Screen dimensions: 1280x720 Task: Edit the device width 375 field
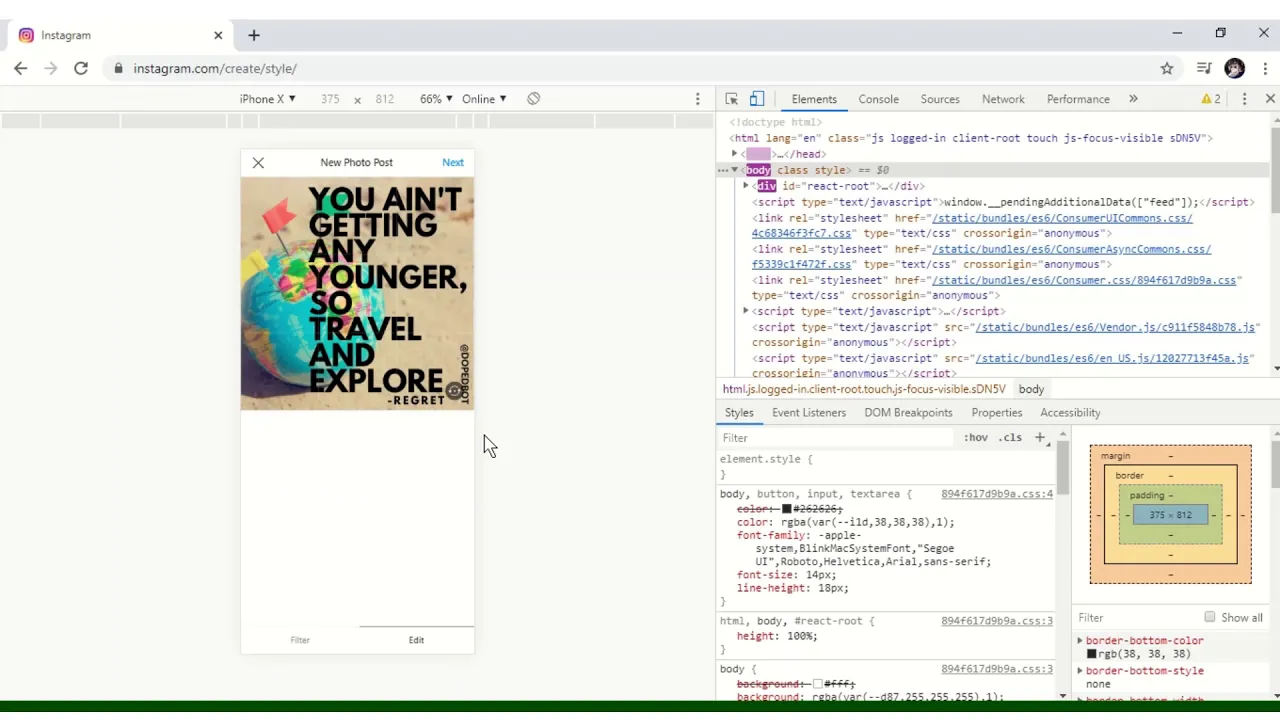(x=330, y=99)
